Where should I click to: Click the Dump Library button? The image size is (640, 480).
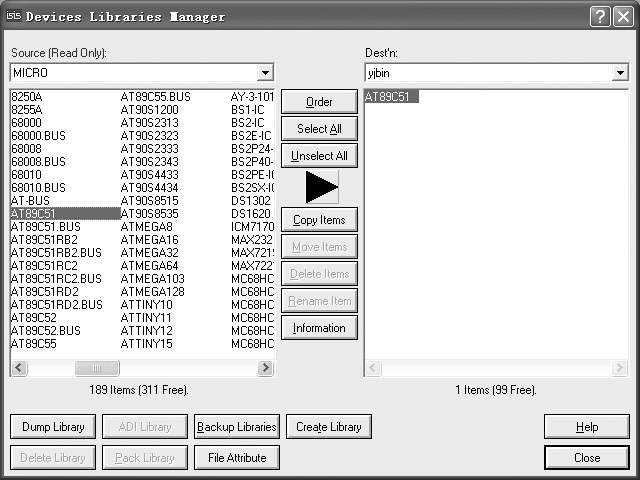point(54,427)
